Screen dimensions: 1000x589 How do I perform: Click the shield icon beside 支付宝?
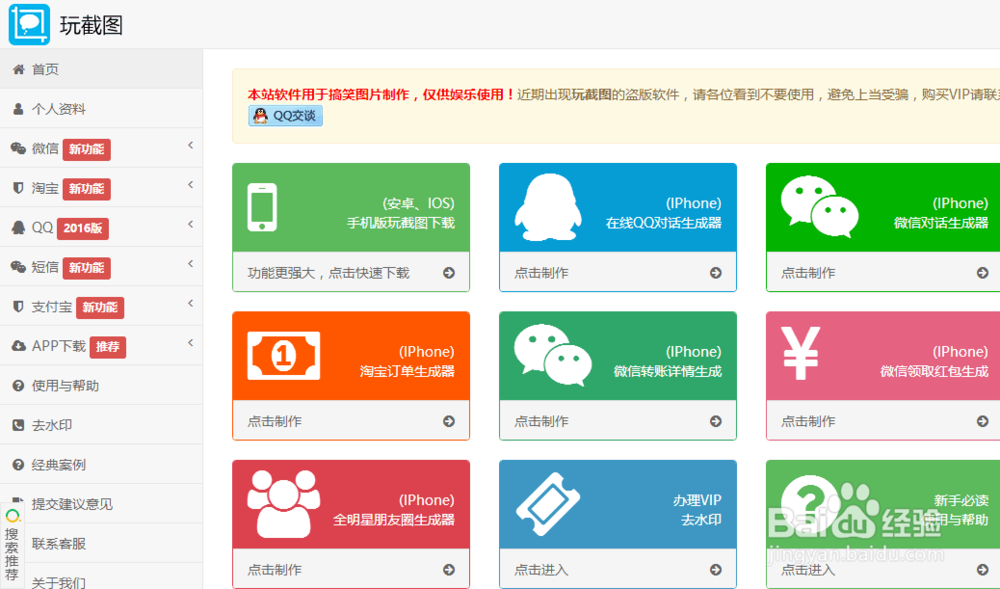pyautogui.click(x=18, y=307)
